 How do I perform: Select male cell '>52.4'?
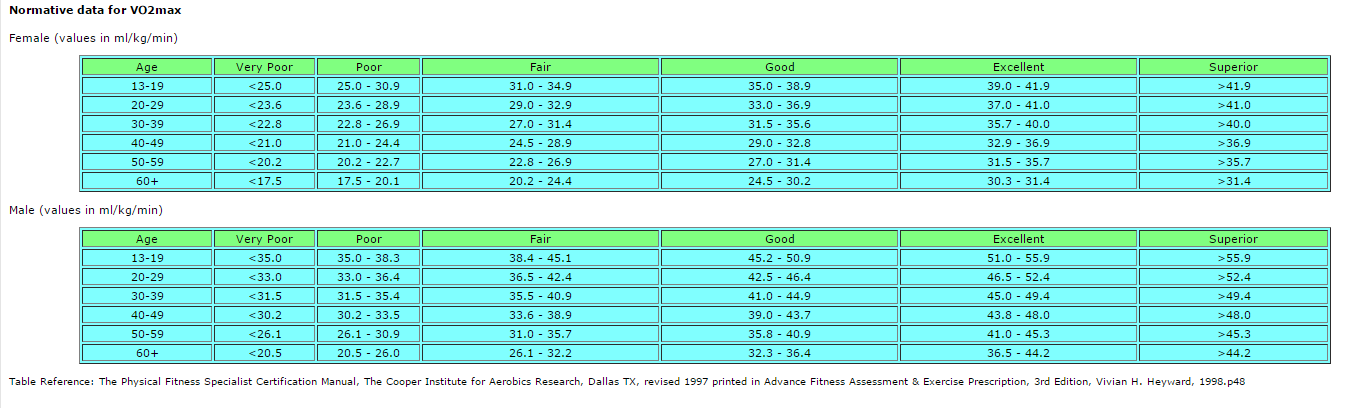(x=1233, y=277)
